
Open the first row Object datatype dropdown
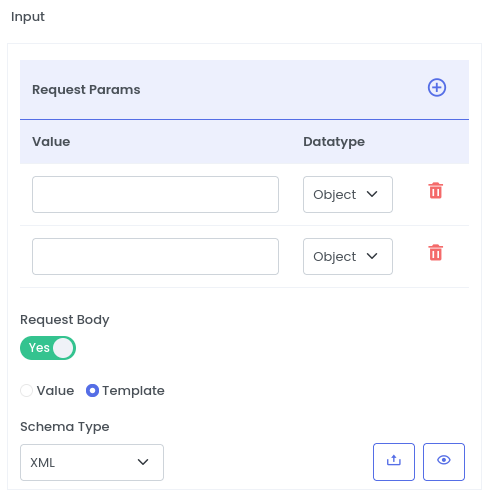(x=348, y=194)
